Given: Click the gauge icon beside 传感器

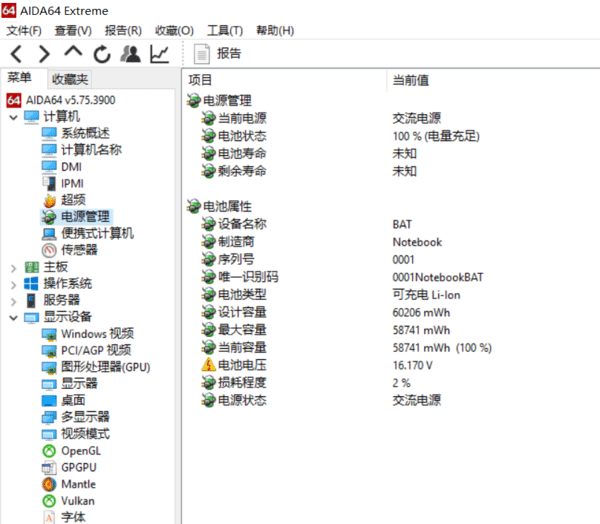Looking at the screenshot, I should point(49,250).
